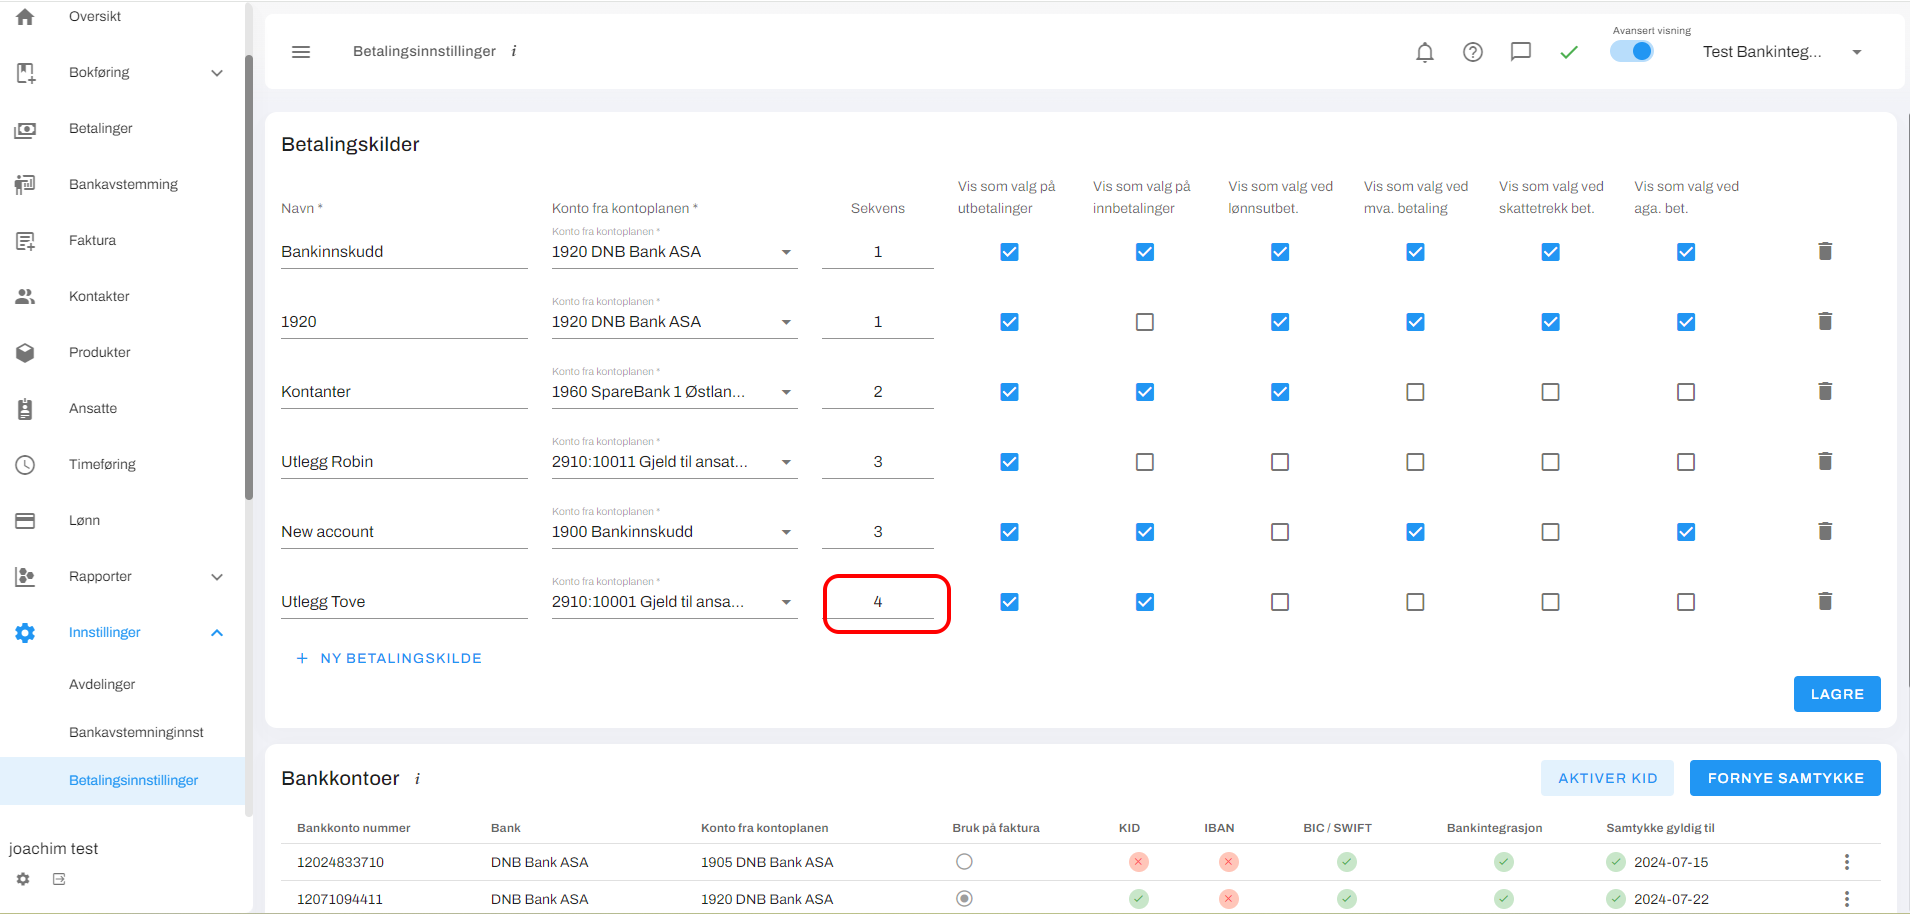Screen dimensions: 1910x914
Task: Click the Navn field containing Kontanter
Action: point(404,392)
